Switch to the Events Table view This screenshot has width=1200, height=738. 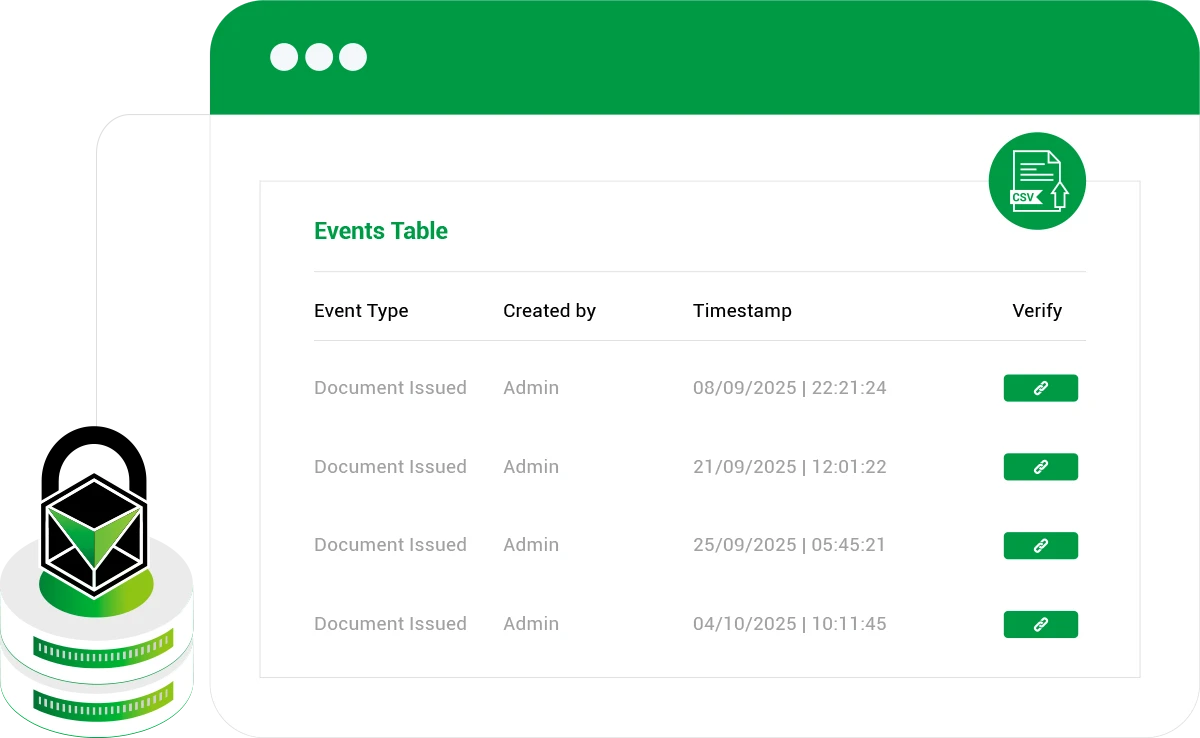380,231
